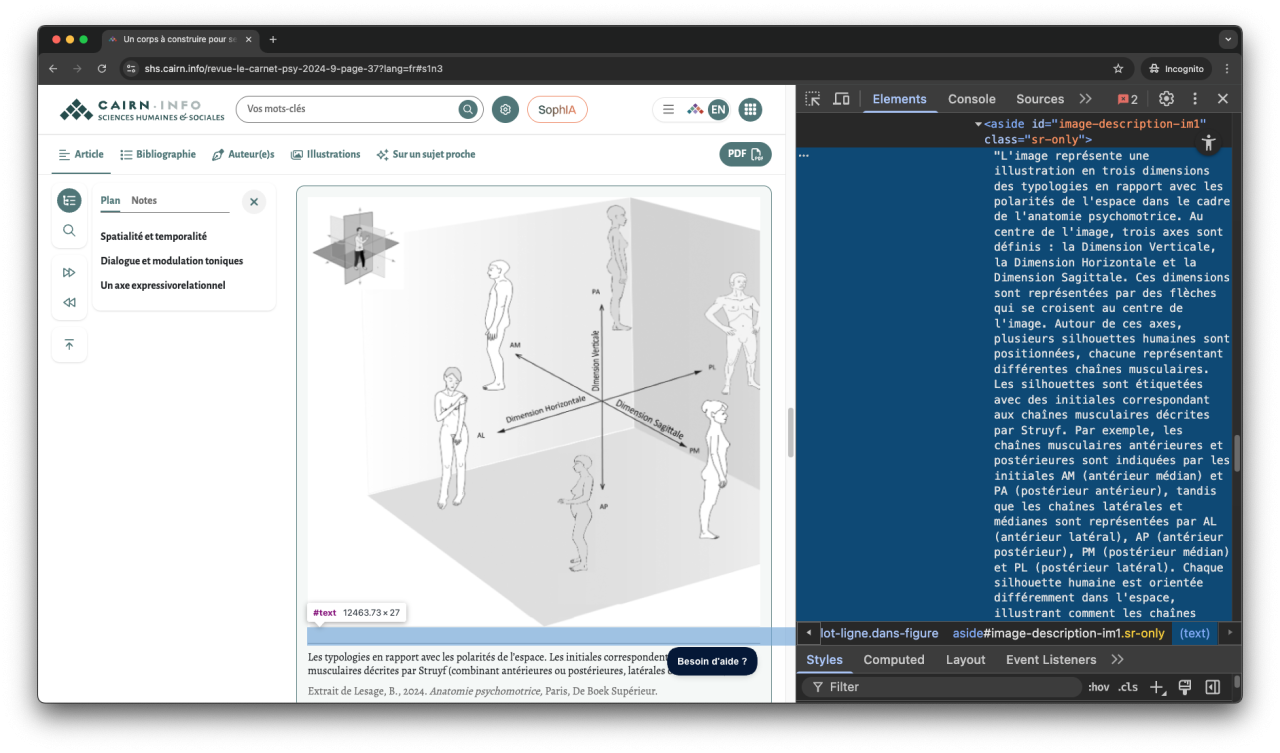Select the DevTools inspect element tool
This screenshot has height=753, width=1280.
[813, 99]
